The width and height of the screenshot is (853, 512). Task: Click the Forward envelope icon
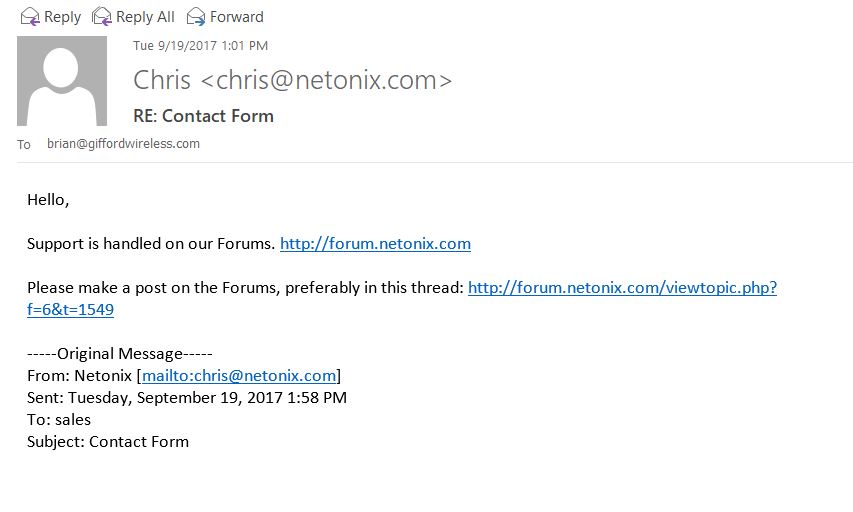195,16
